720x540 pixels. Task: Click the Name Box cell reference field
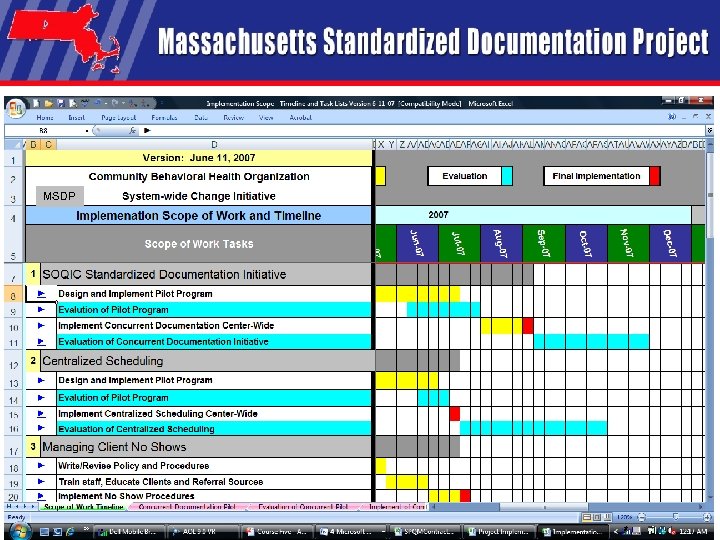[x=45, y=130]
